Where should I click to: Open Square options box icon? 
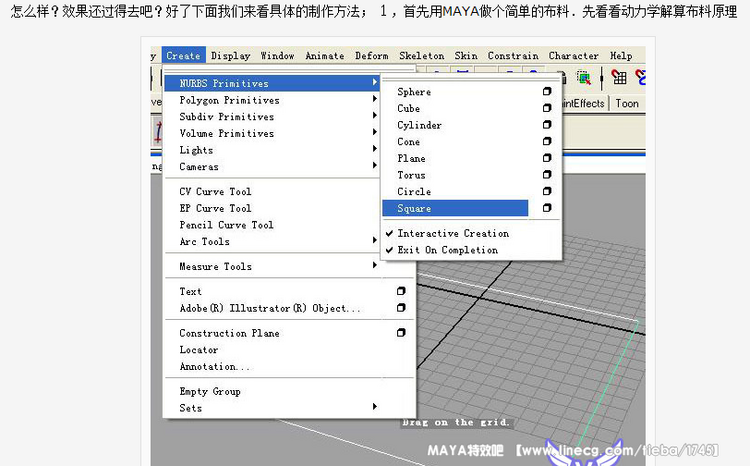547,208
